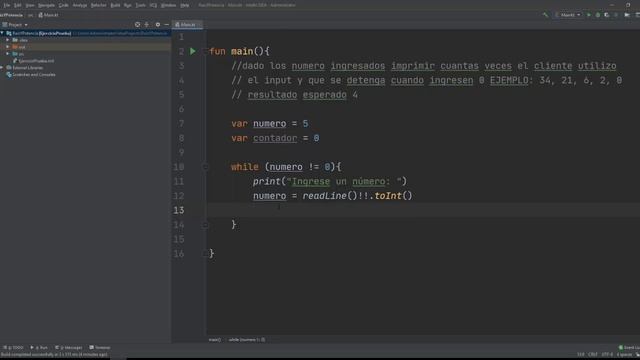The width and height of the screenshot is (640, 360).
Task: Select the Main.kt editor tab
Action: [187, 25]
